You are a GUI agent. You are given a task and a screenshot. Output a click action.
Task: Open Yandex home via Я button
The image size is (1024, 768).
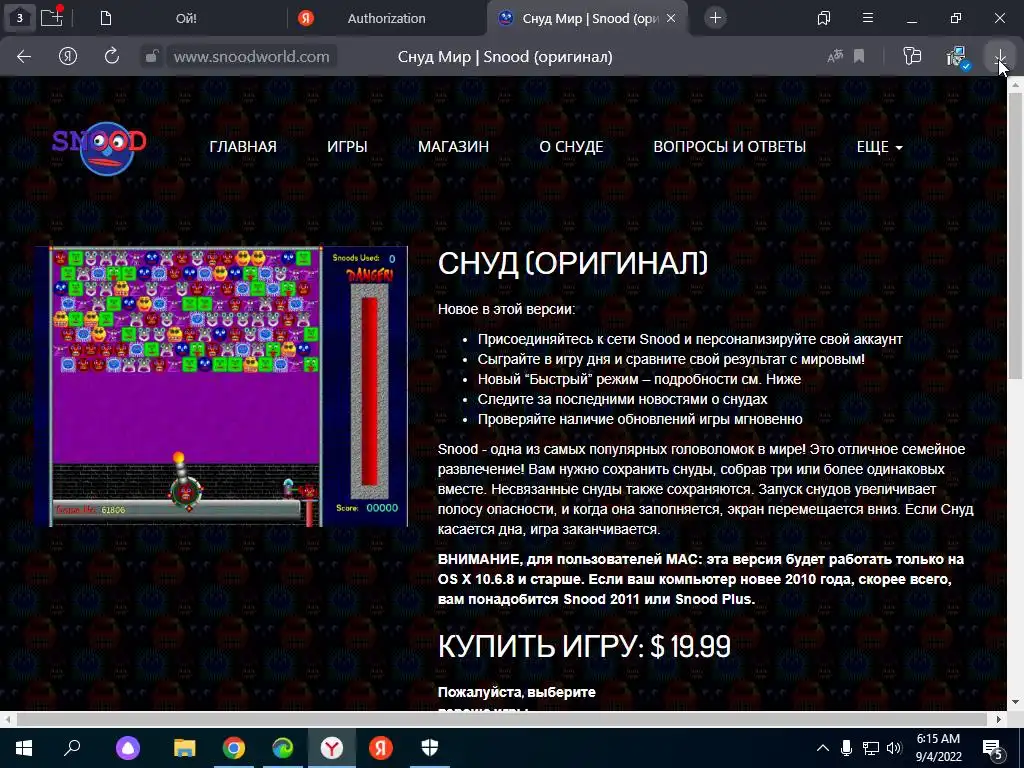point(68,57)
